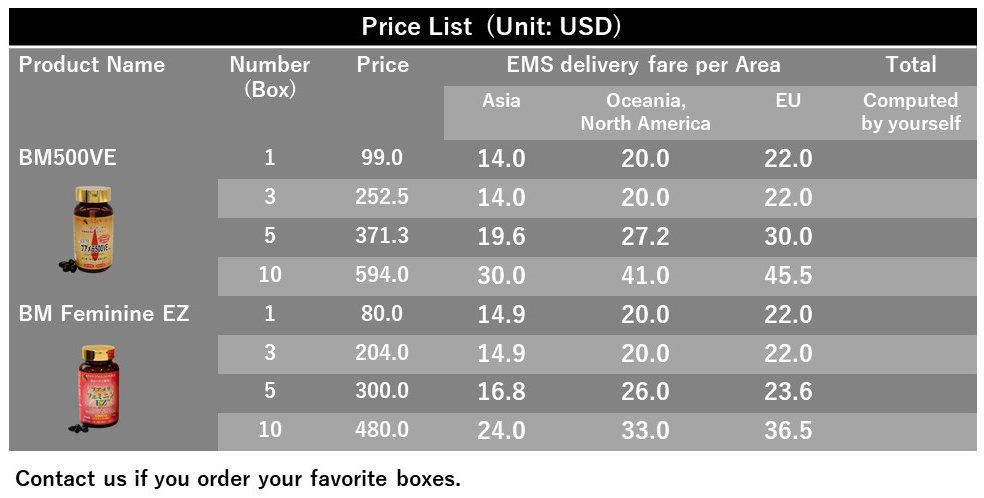This screenshot has height=498, width=984.
Task: Click the 594.0 price cell
Action: (382, 274)
